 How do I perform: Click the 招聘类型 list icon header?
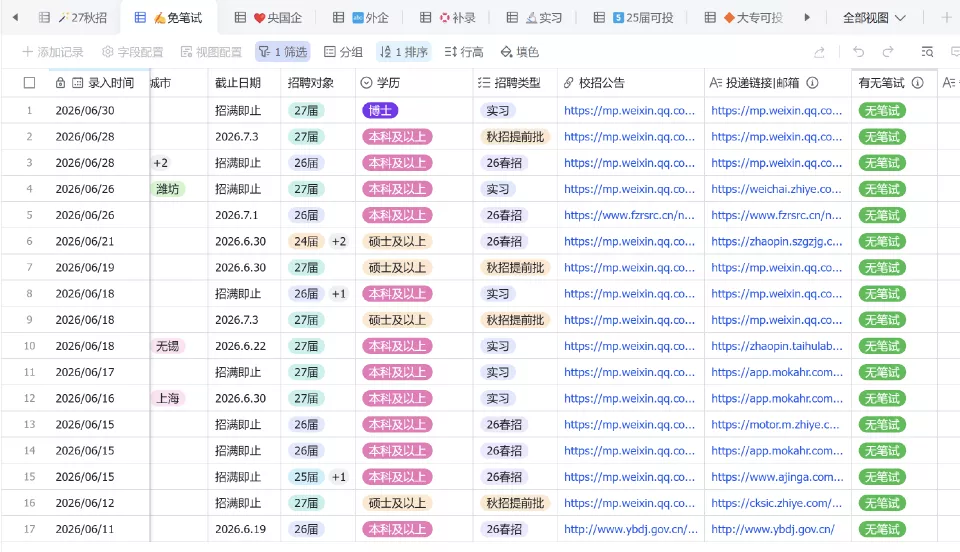[484, 83]
